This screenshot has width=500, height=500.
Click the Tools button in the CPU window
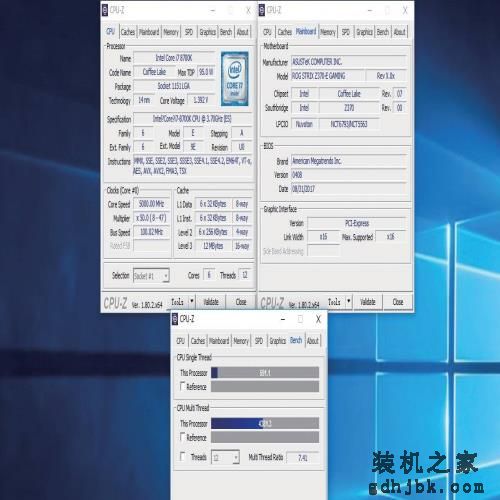coord(177,302)
